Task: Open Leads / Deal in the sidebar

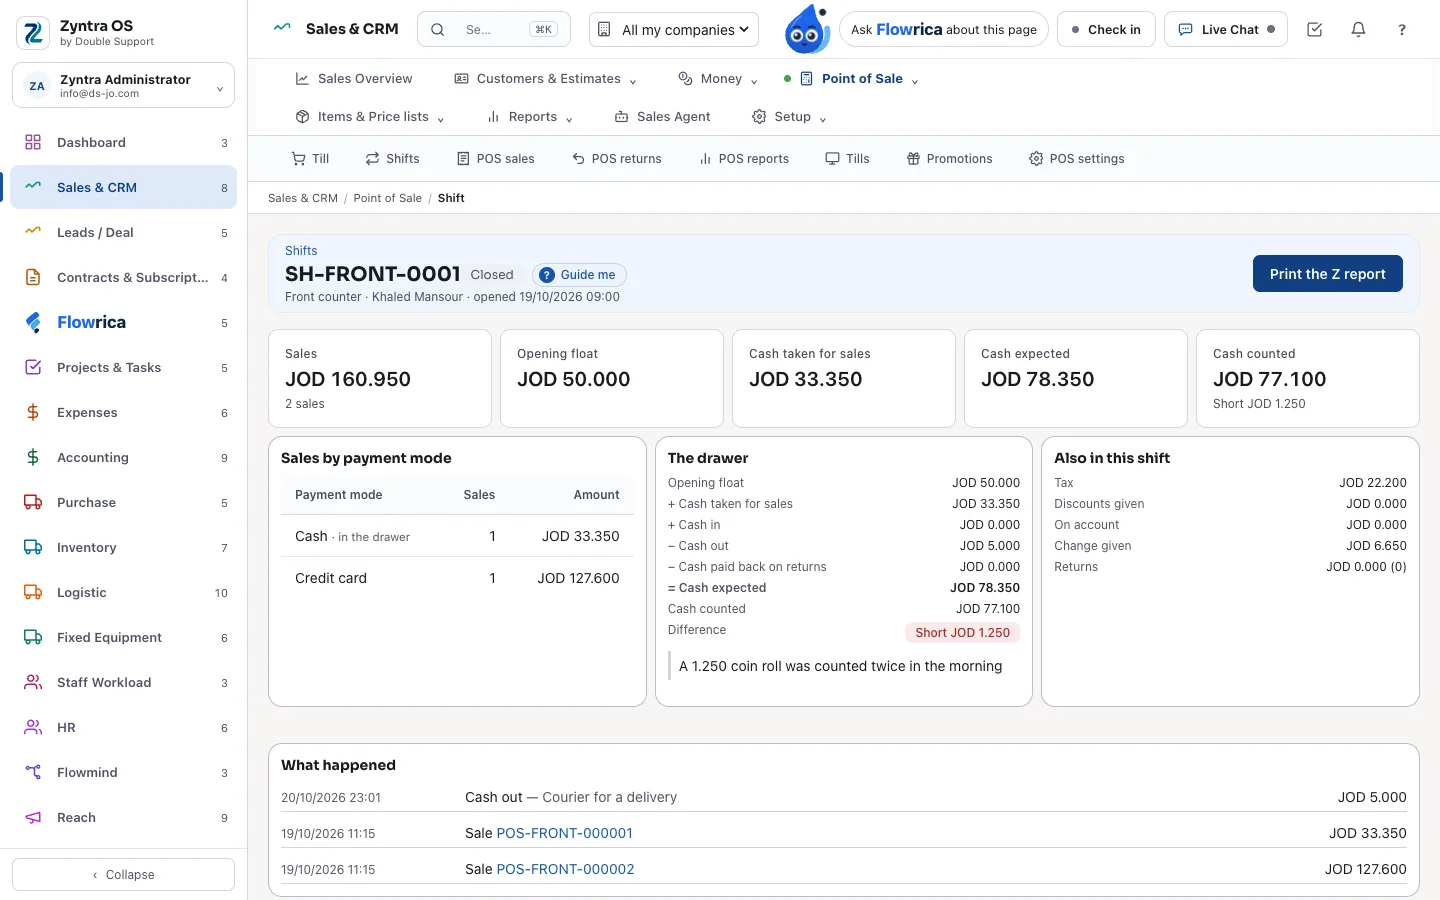Action: pyautogui.click(x=124, y=233)
